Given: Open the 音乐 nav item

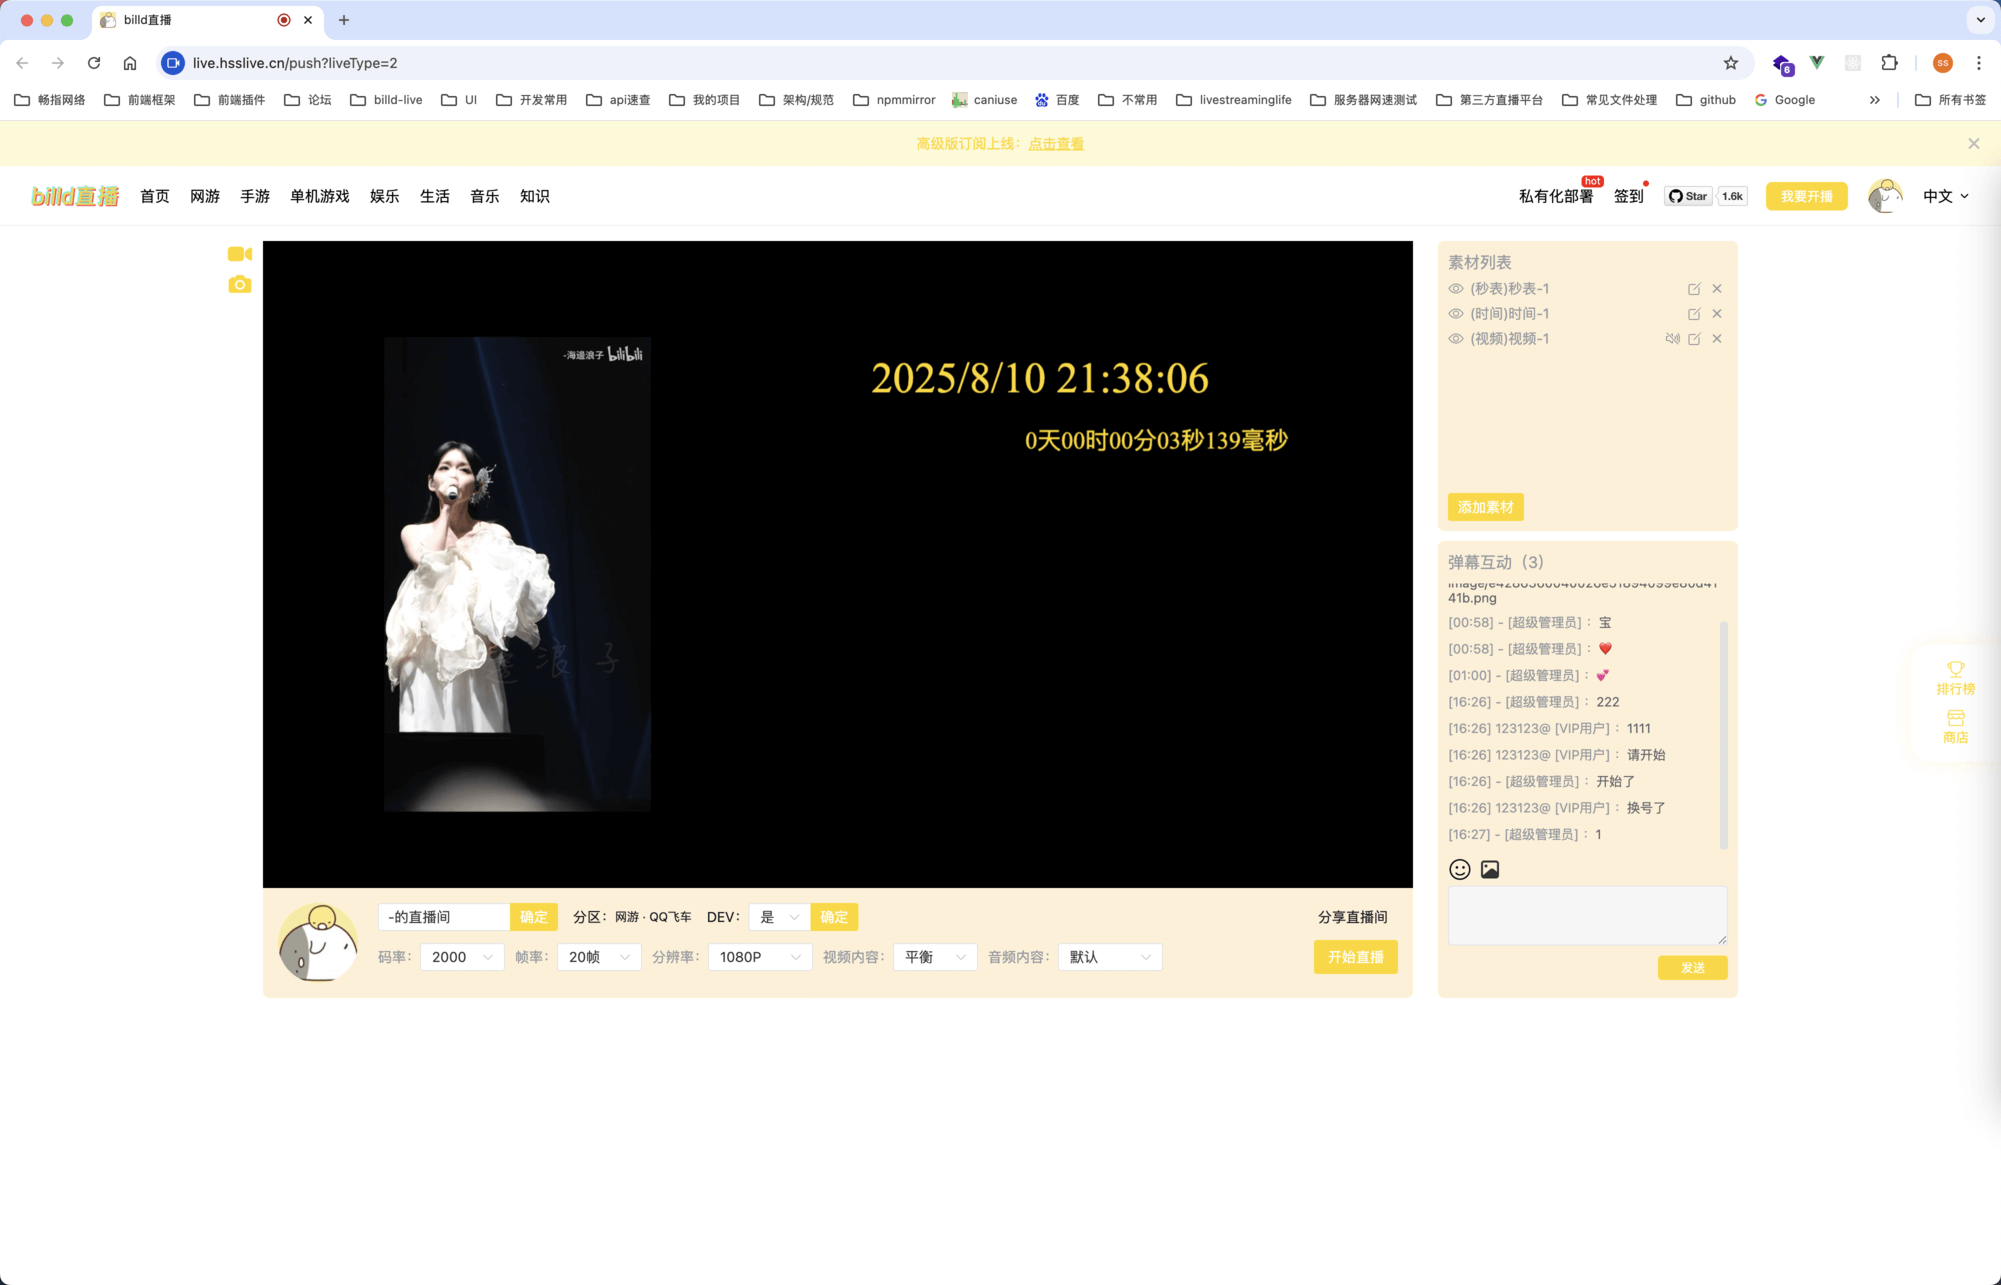Looking at the screenshot, I should 485,196.
